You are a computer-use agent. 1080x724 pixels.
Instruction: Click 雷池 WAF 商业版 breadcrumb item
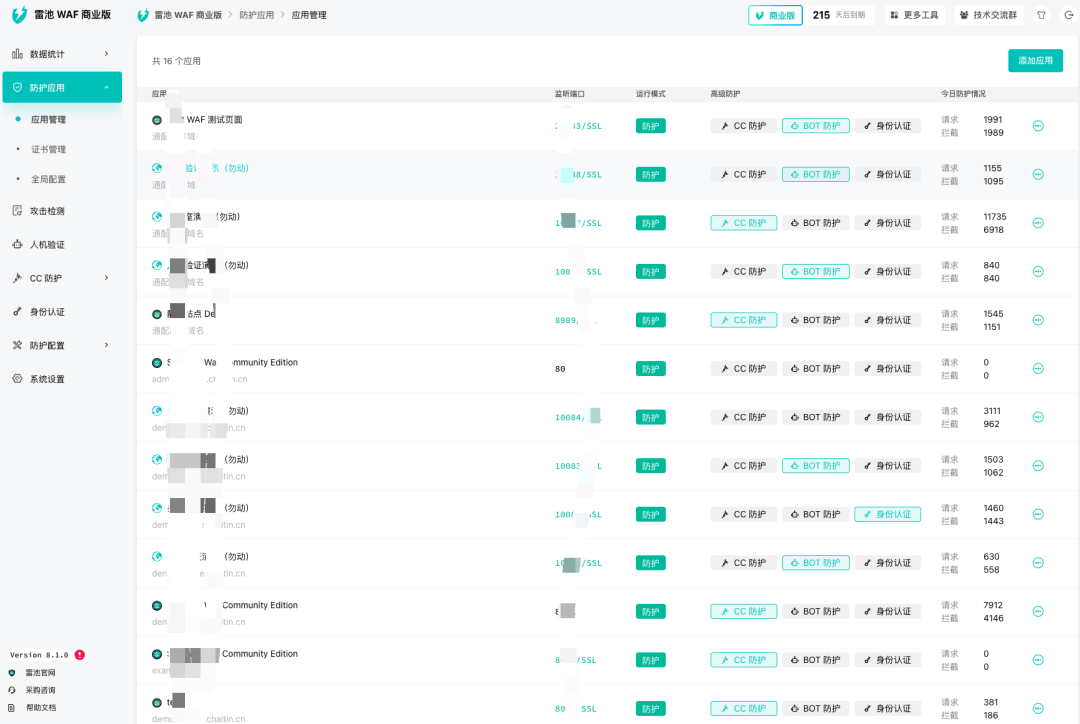(x=188, y=15)
